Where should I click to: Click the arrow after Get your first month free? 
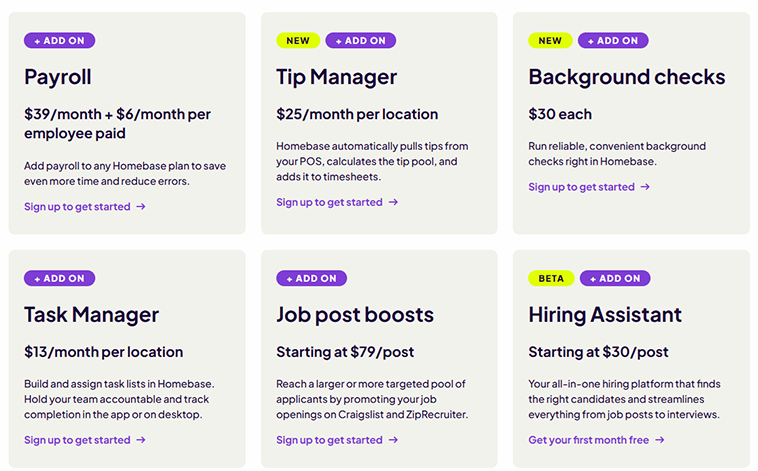660,440
